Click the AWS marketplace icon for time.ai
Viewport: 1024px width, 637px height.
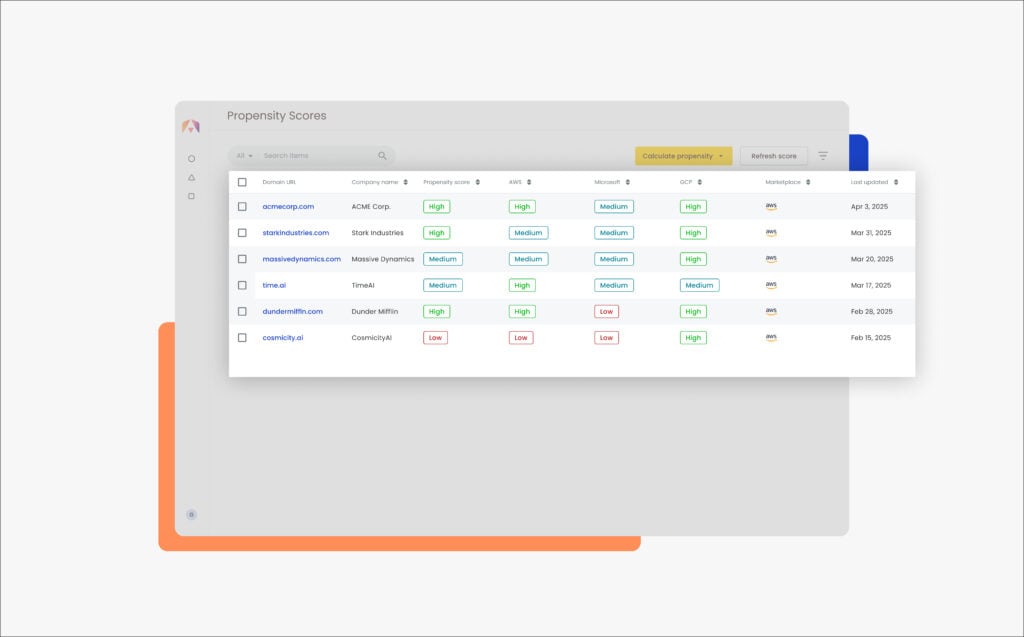coord(771,285)
